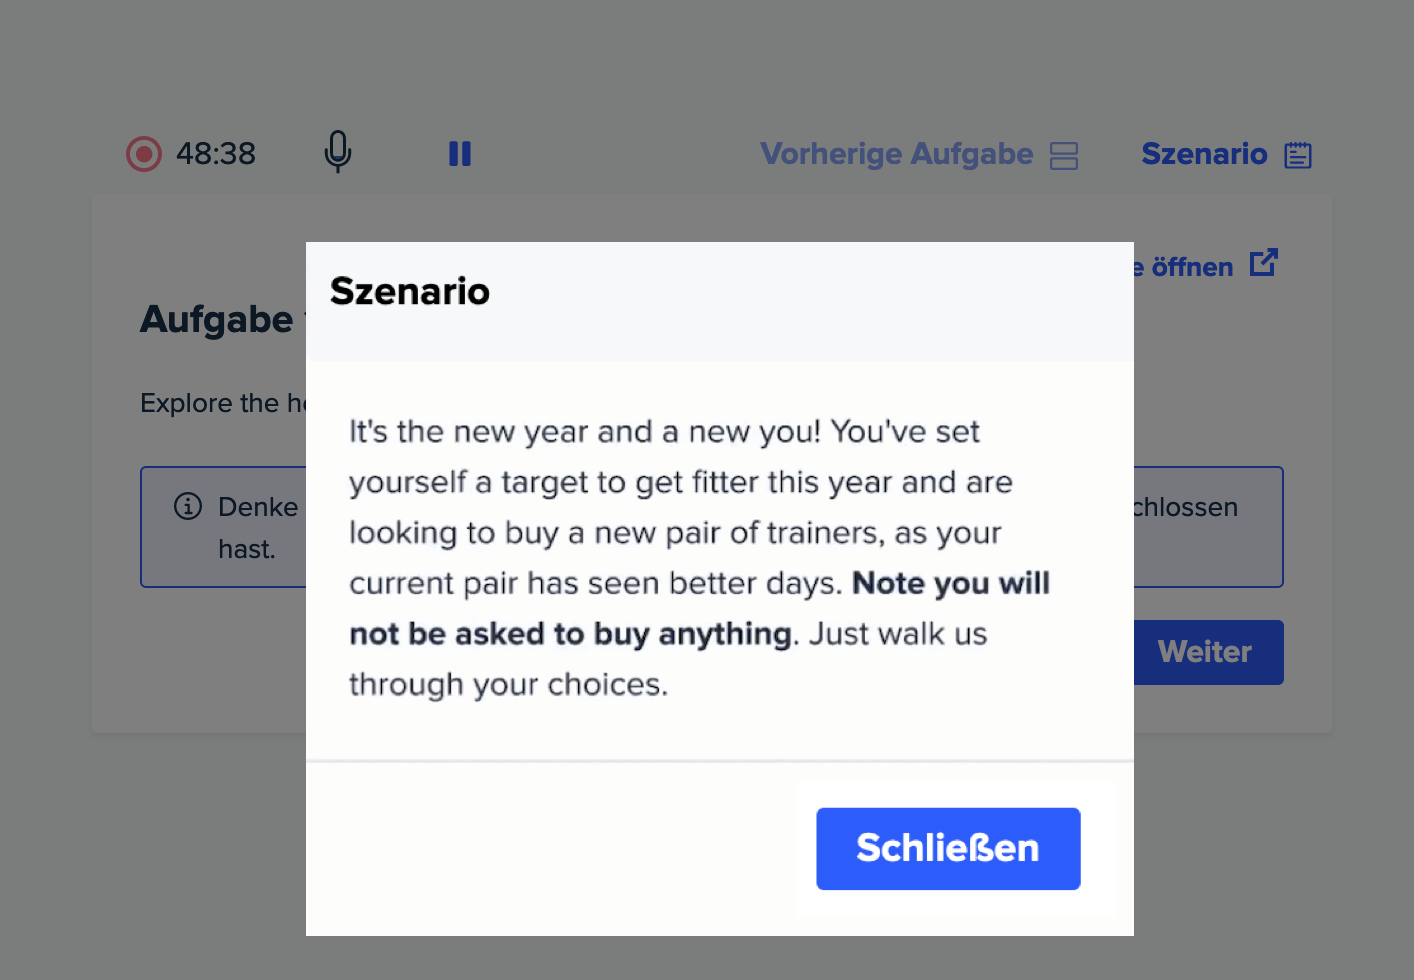1414x980 pixels.
Task: Click the external link open icon
Action: click(x=1264, y=263)
